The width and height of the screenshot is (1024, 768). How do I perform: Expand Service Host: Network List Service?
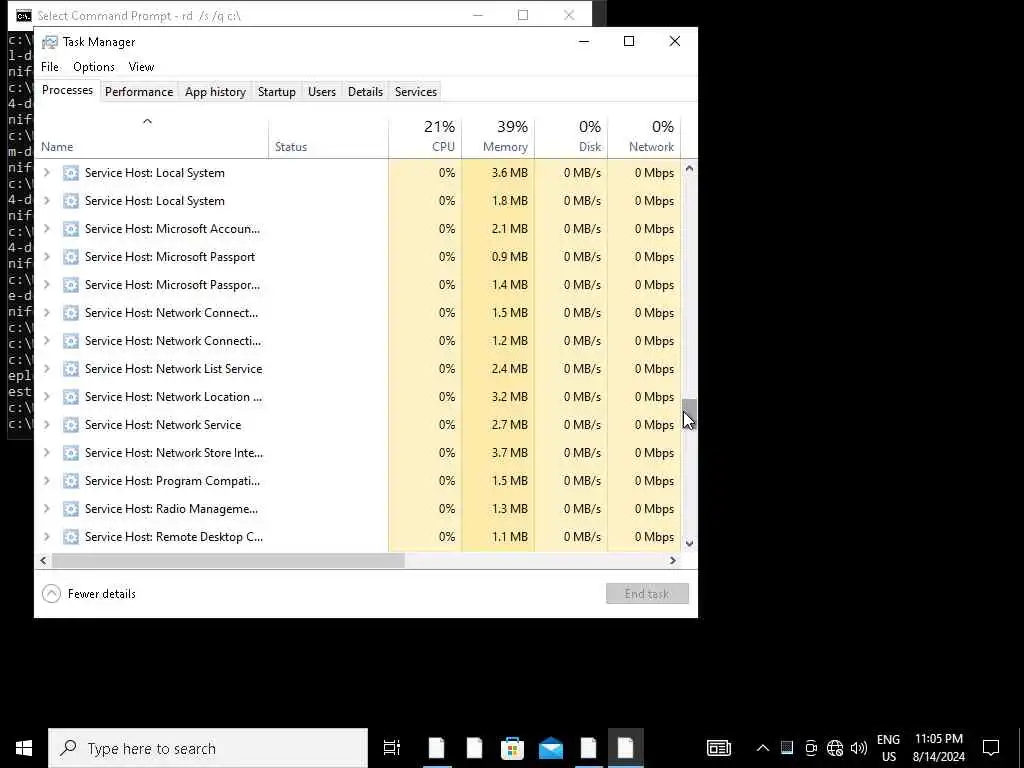click(46, 368)
